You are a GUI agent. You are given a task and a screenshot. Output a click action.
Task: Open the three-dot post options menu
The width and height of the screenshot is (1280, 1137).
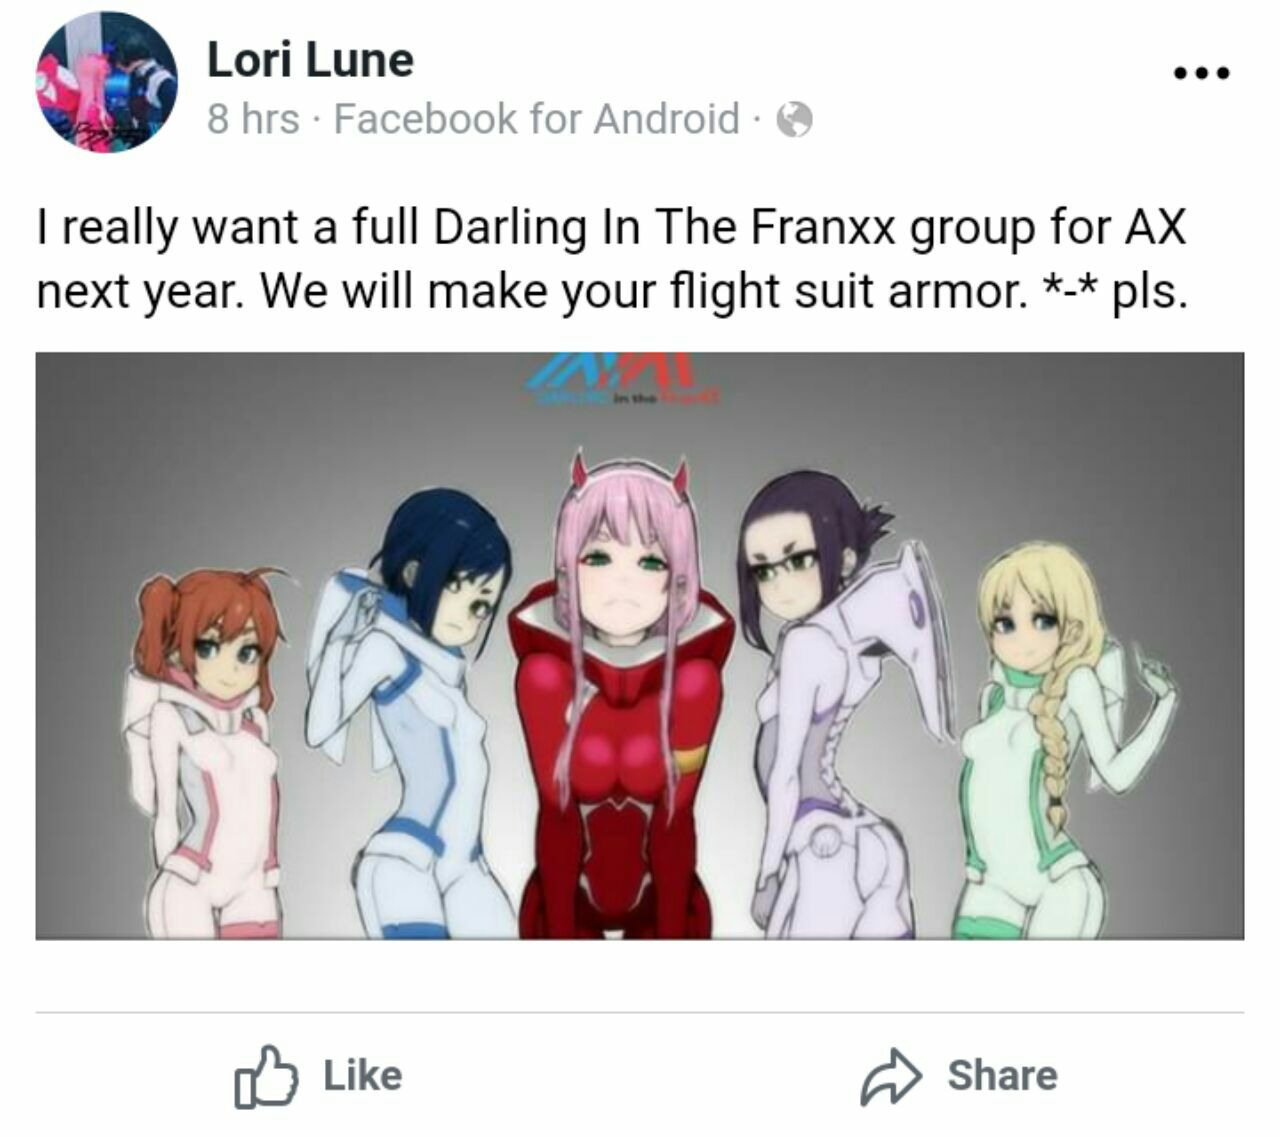[1201, 73]
